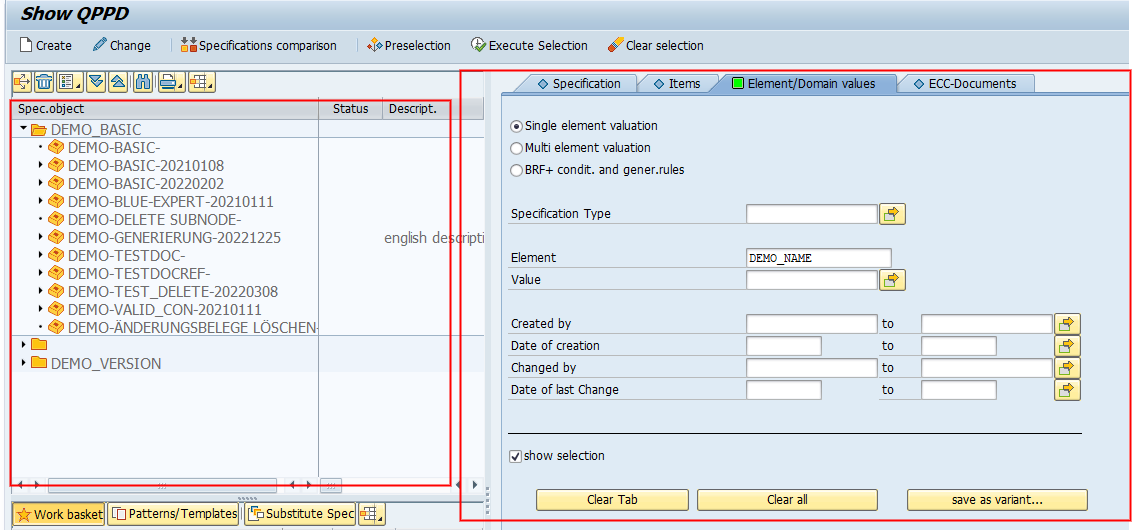Collapse the DEMO_BASIC folder

pyautogui.click(x=23, y=129)
